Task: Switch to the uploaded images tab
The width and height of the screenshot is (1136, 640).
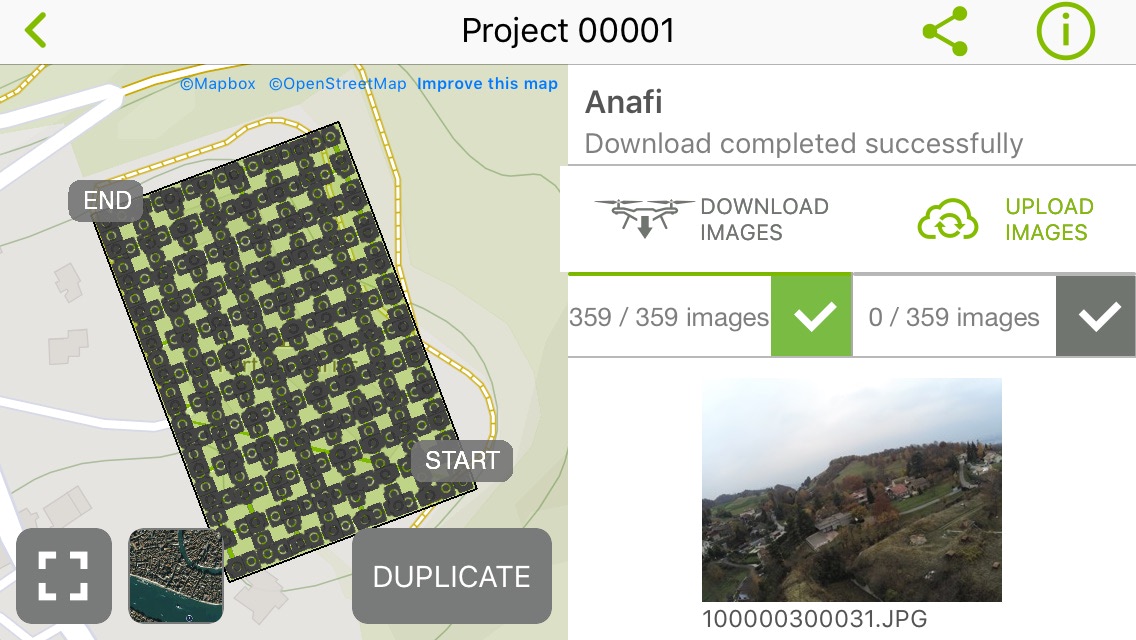Action: pos(953,316)
